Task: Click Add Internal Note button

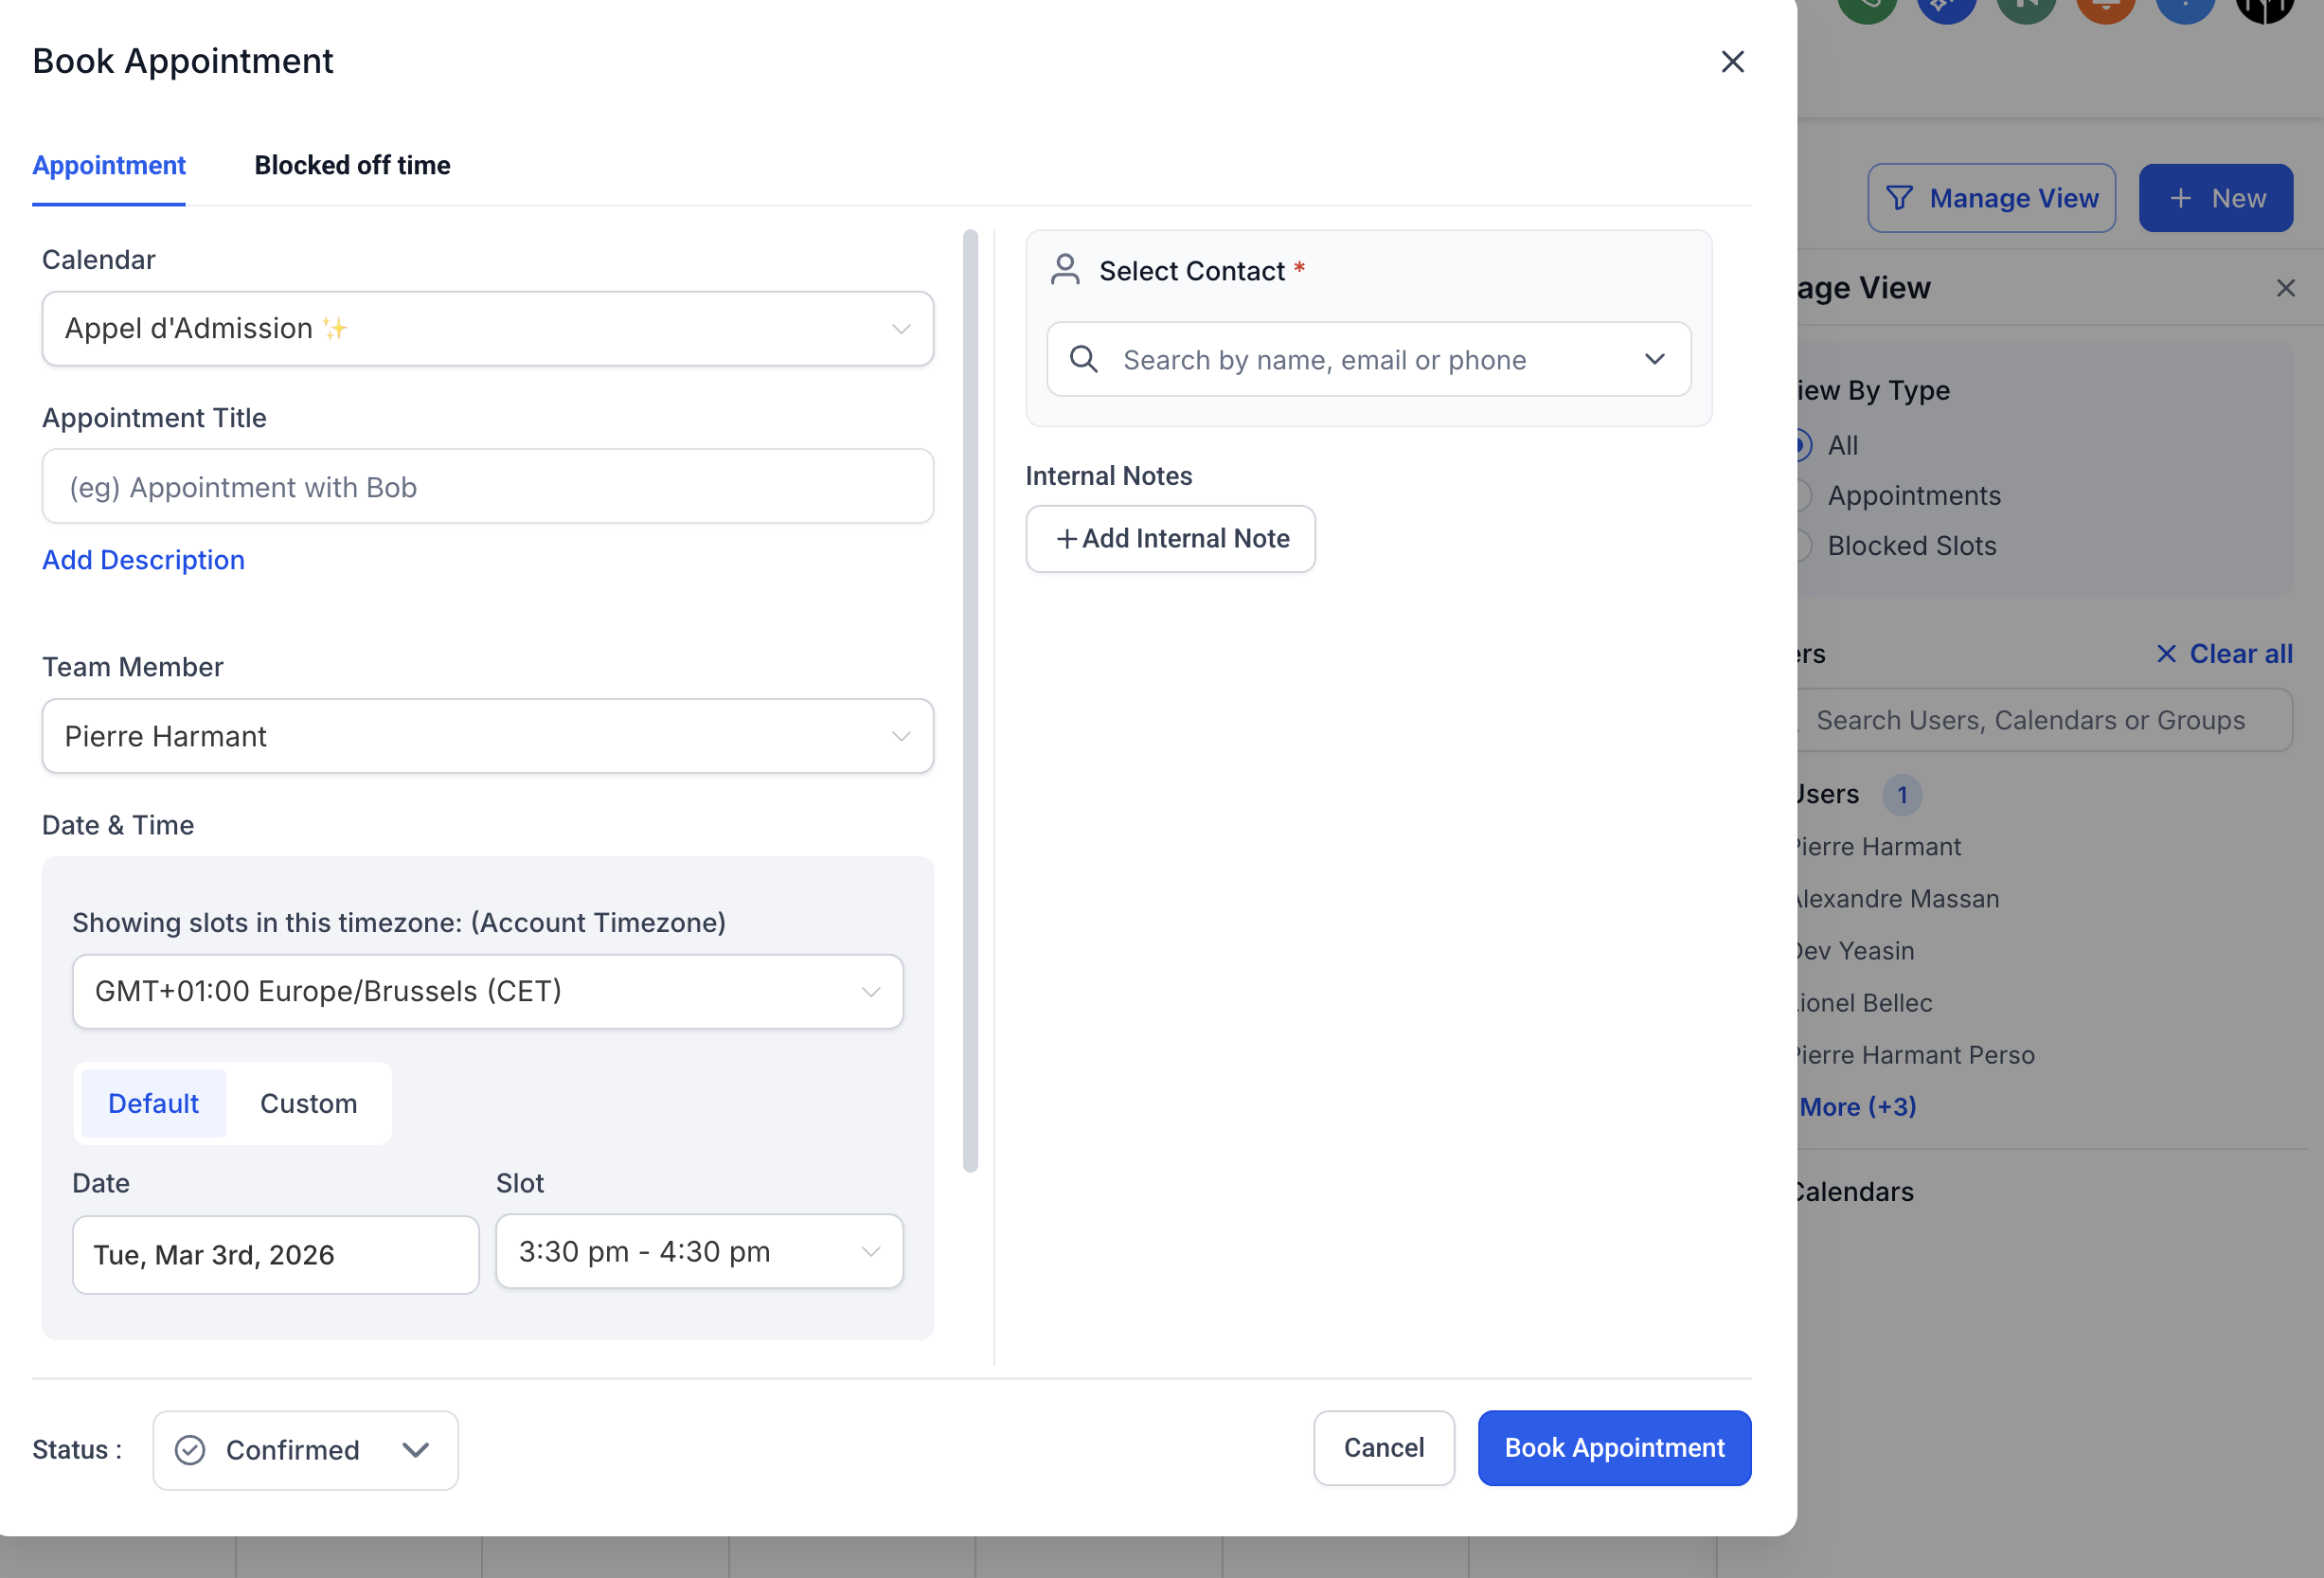Action: point(1170,539)
